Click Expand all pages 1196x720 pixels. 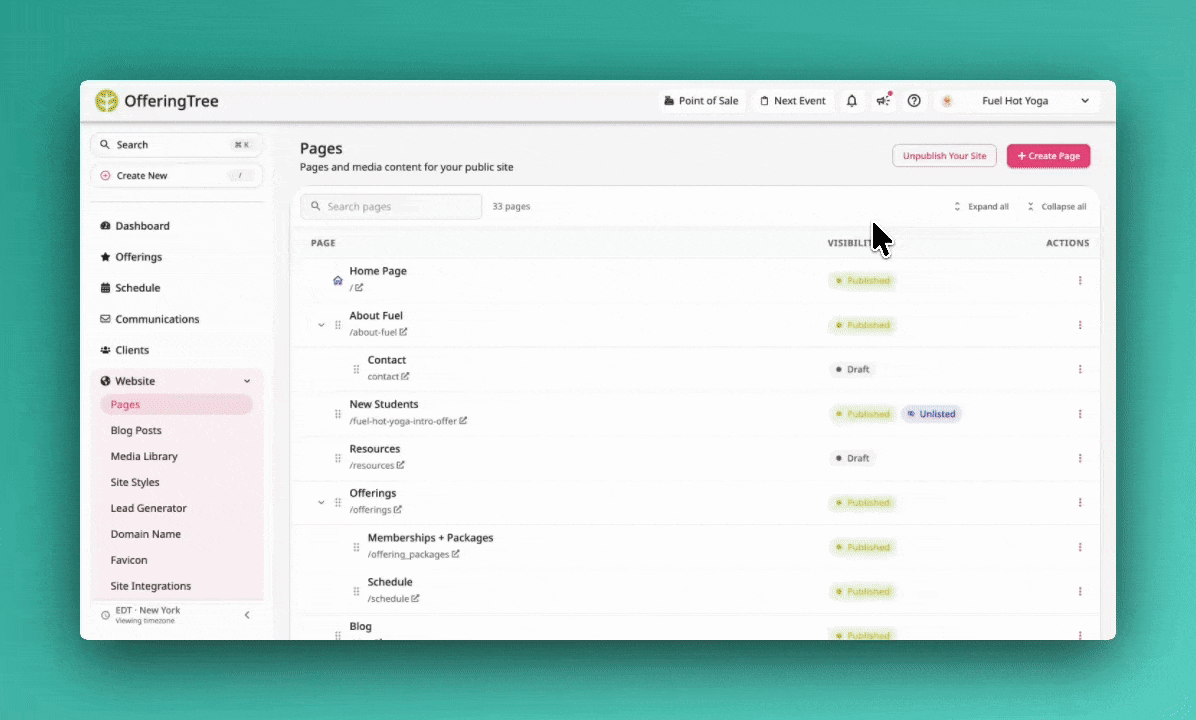click(x=982, y=207)
